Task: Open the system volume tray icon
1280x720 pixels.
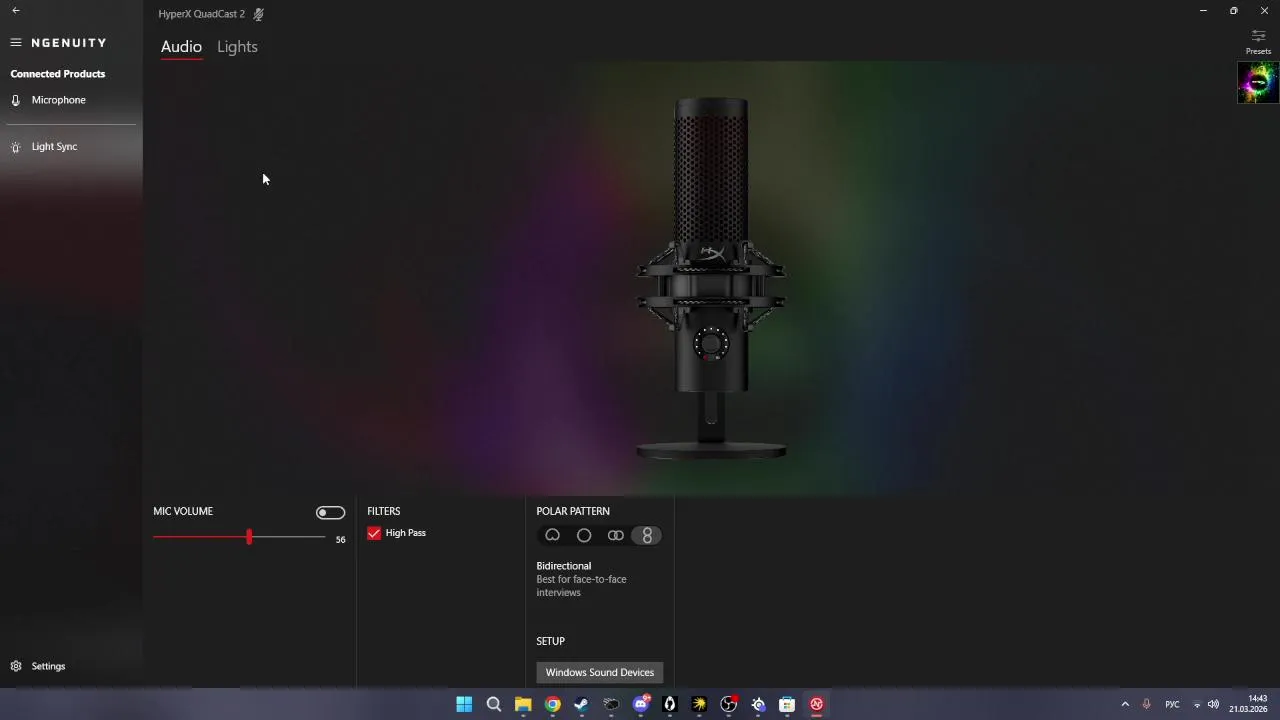Action: [x=1213, y=704]
